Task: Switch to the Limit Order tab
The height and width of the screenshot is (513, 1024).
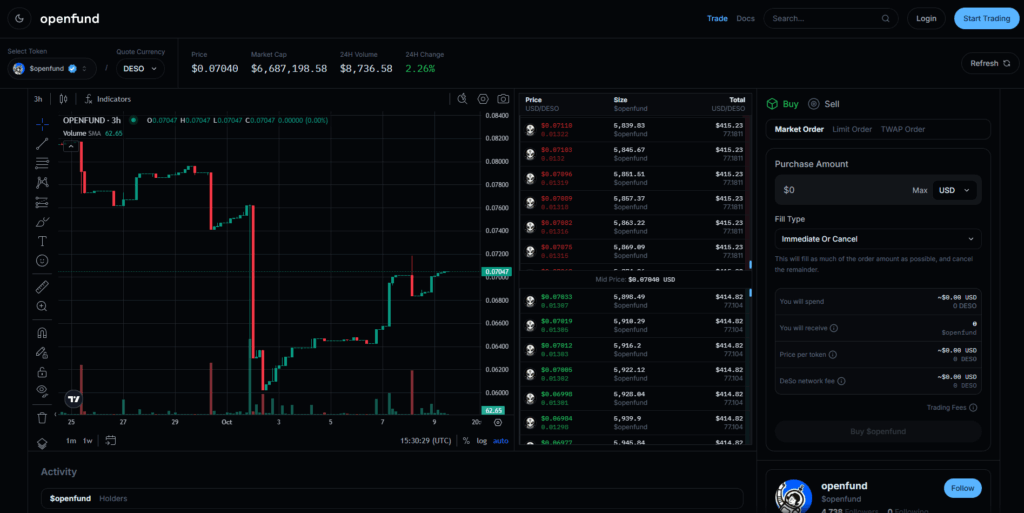Action: (x=852, y=129)
